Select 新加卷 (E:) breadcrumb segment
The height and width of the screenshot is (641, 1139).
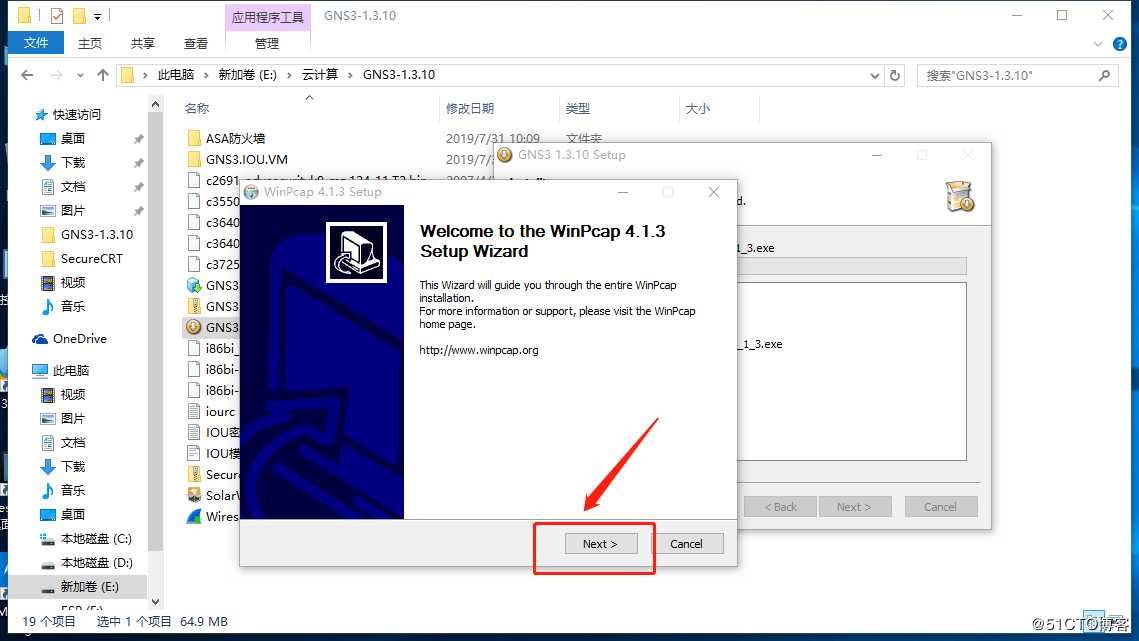(x=247, y=75)
